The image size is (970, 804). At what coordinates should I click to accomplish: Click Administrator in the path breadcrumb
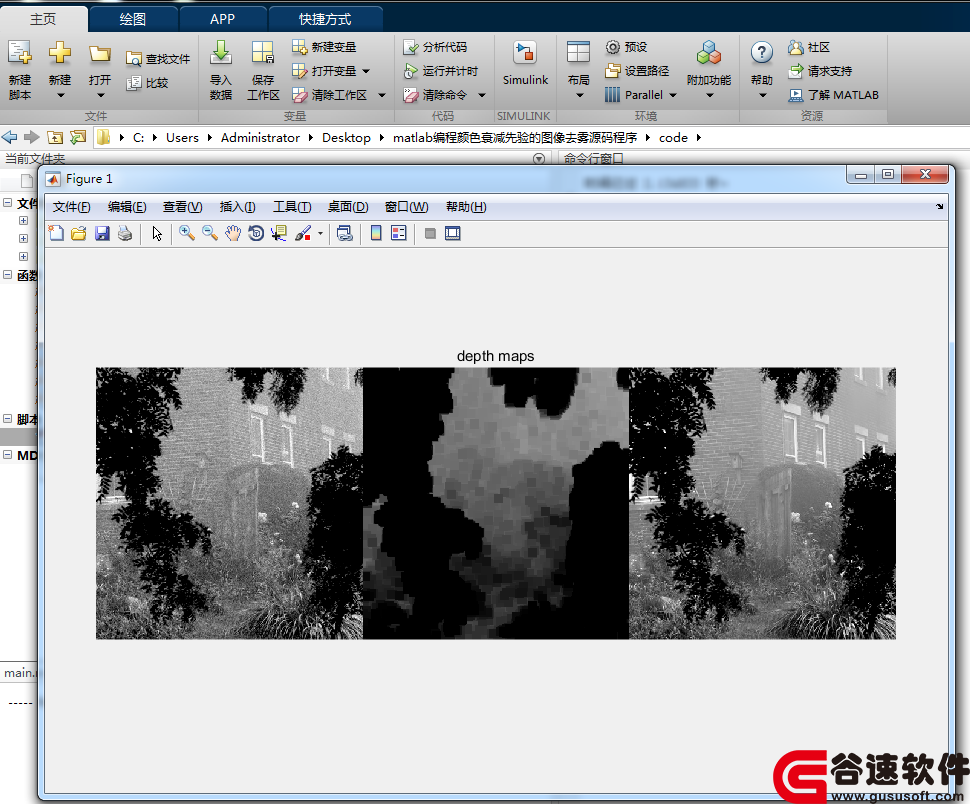click(260, 137)
